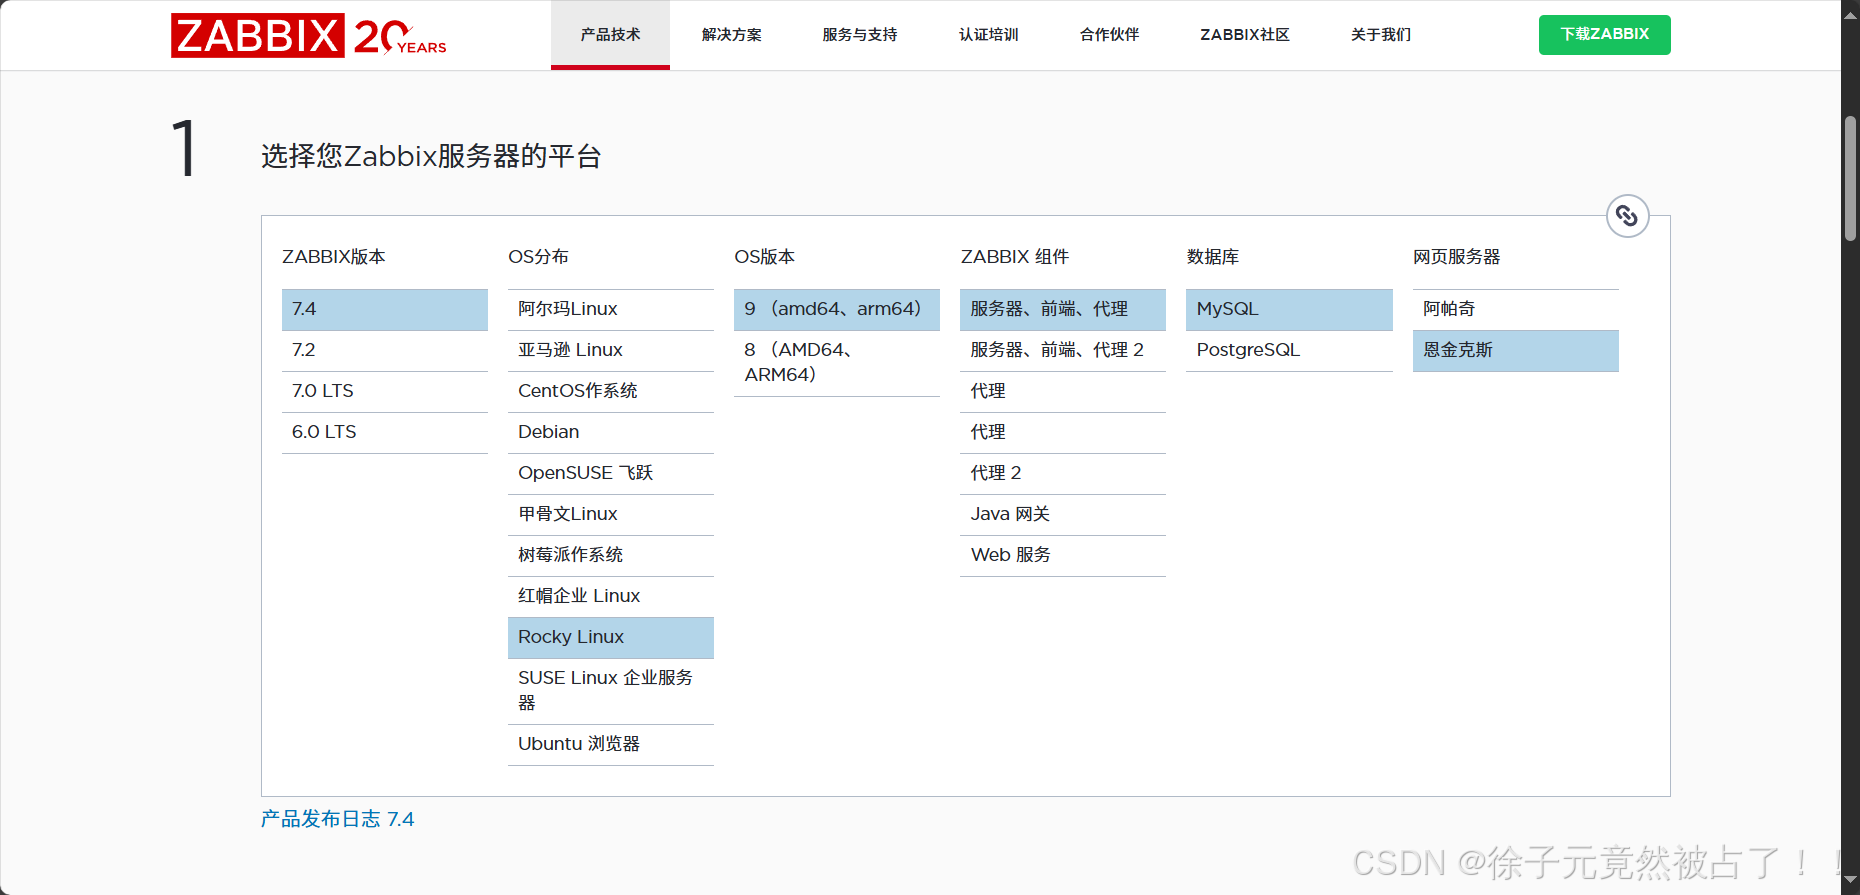Click the OS版本 column header
The image size is (1860, 895).
pos(765,257)
